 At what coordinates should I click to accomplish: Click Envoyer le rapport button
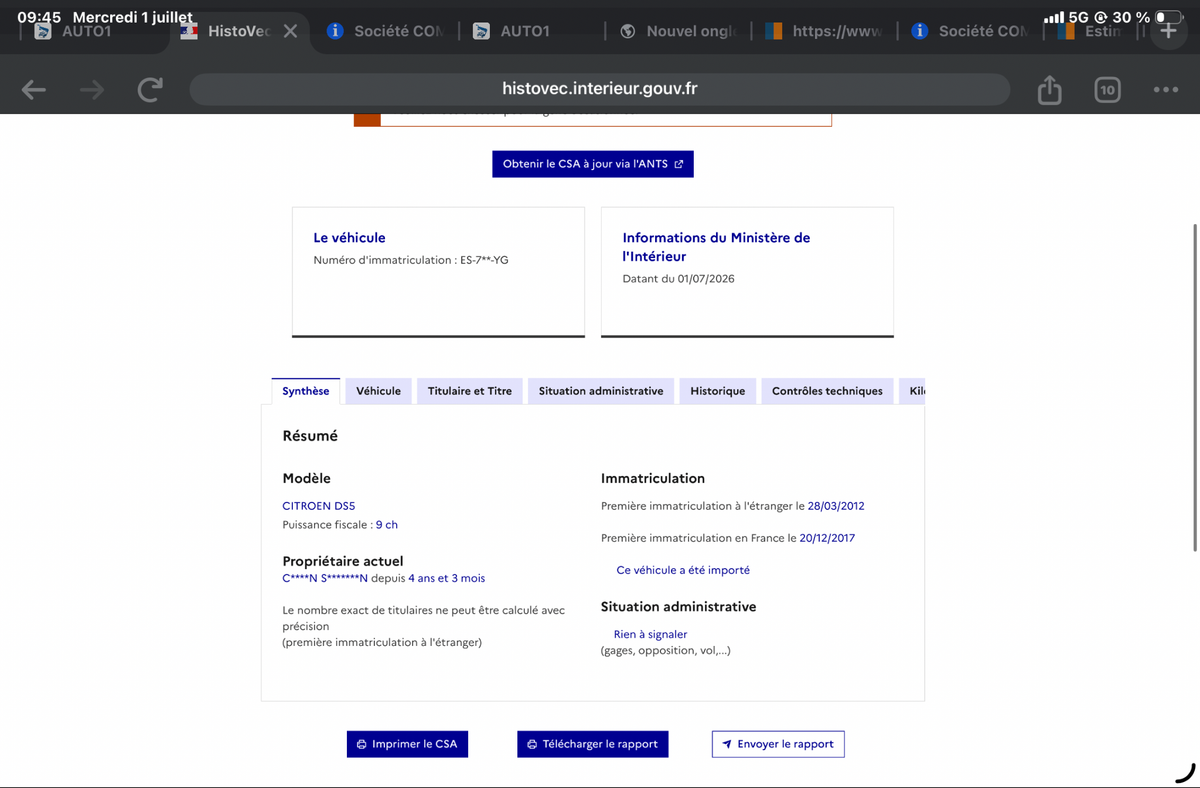coord(778,744)
